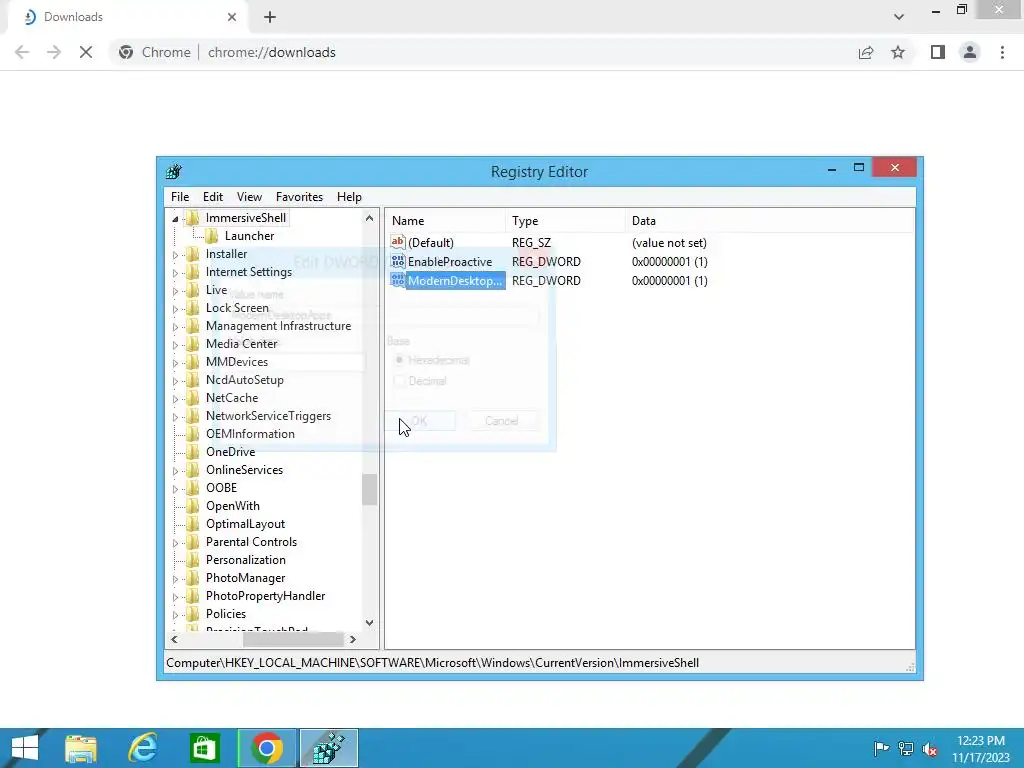Click the ImmersiveShell folder icon
This screenshot has height=768, width=1024.
pyautogui.click(x=192, y=217)
